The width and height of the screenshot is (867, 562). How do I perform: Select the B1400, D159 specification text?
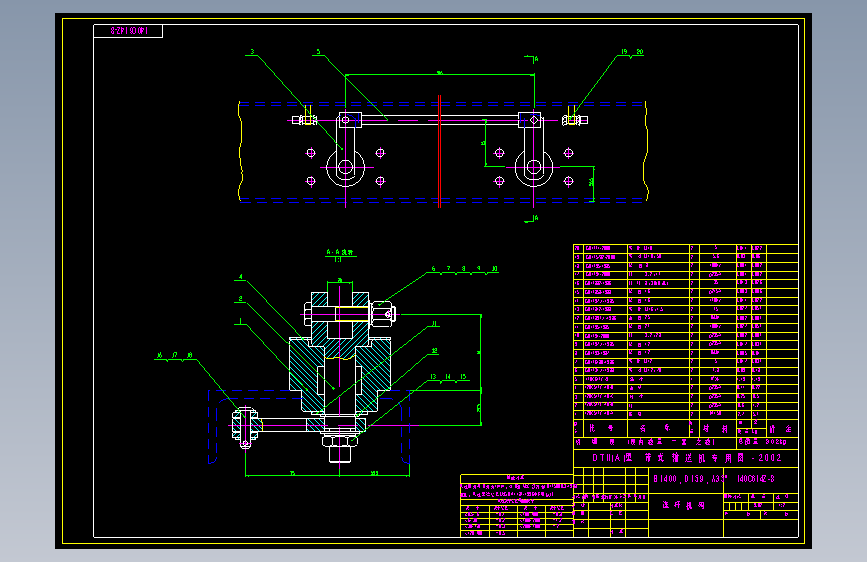pos(690,479)
